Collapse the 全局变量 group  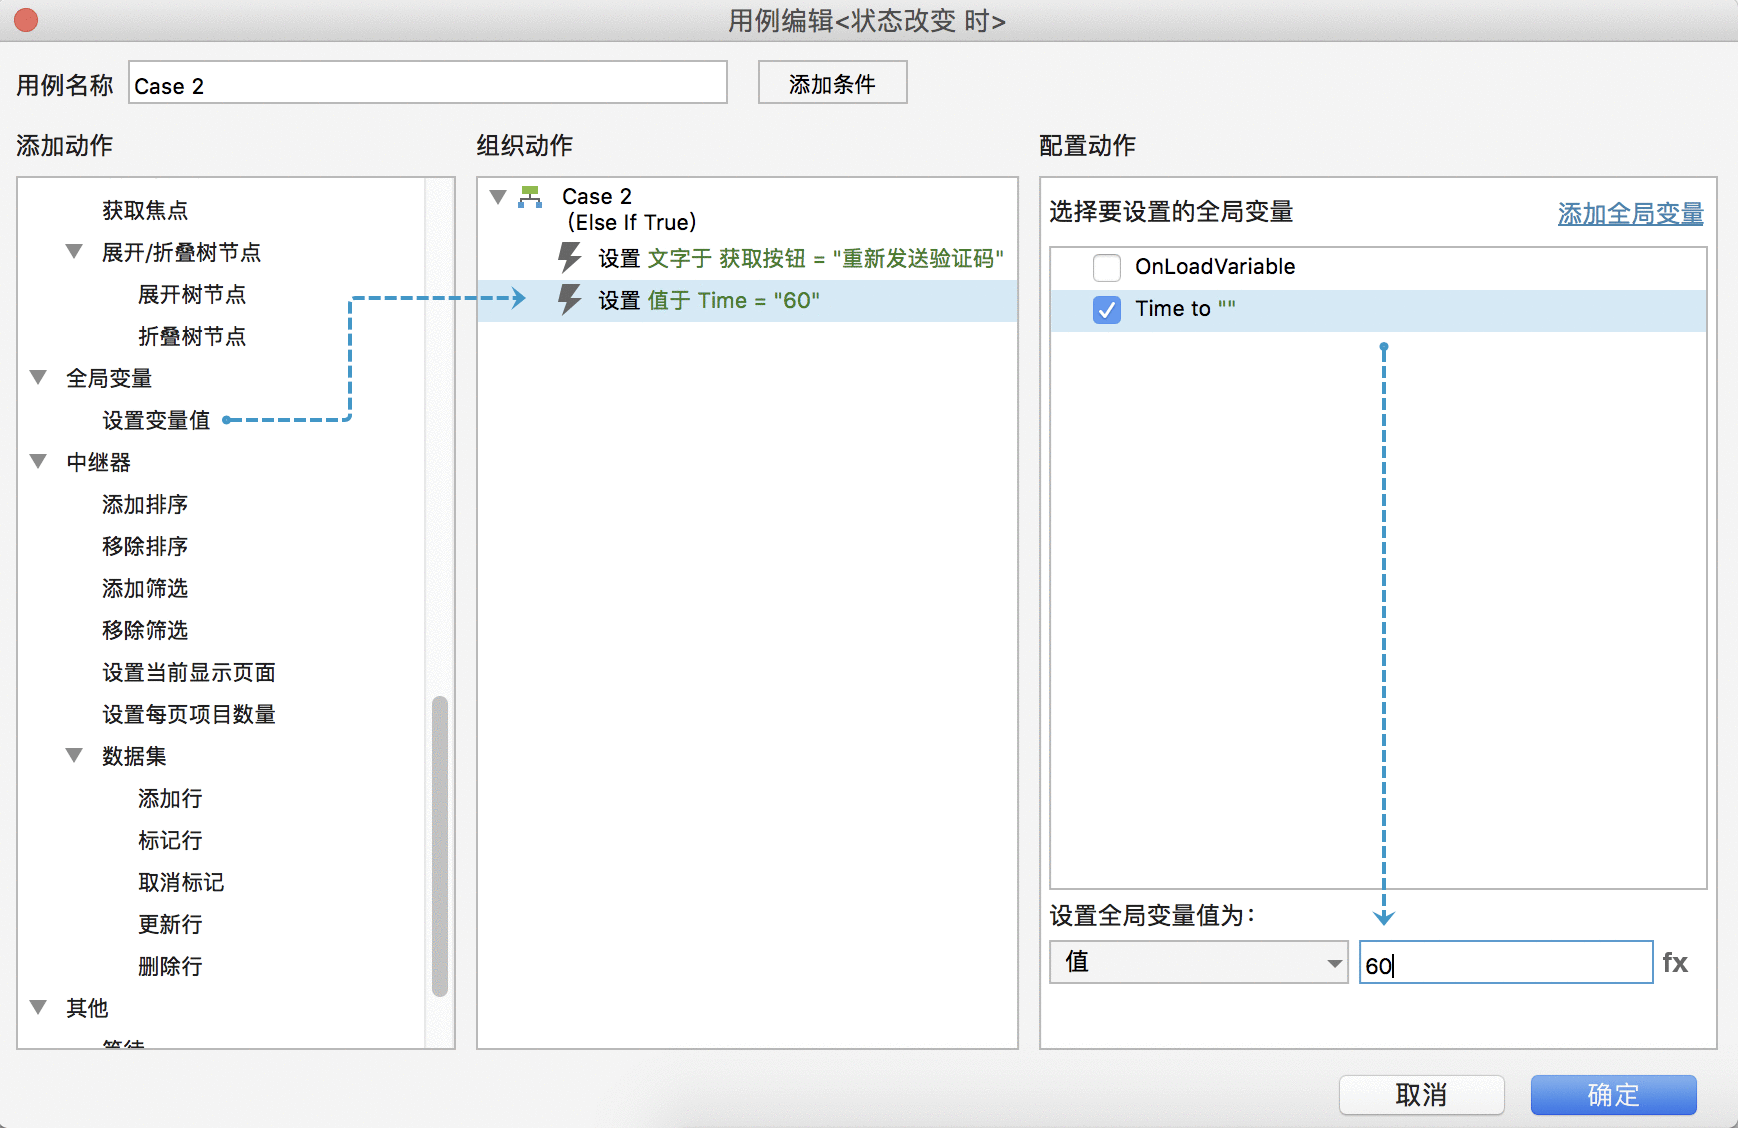38,378
